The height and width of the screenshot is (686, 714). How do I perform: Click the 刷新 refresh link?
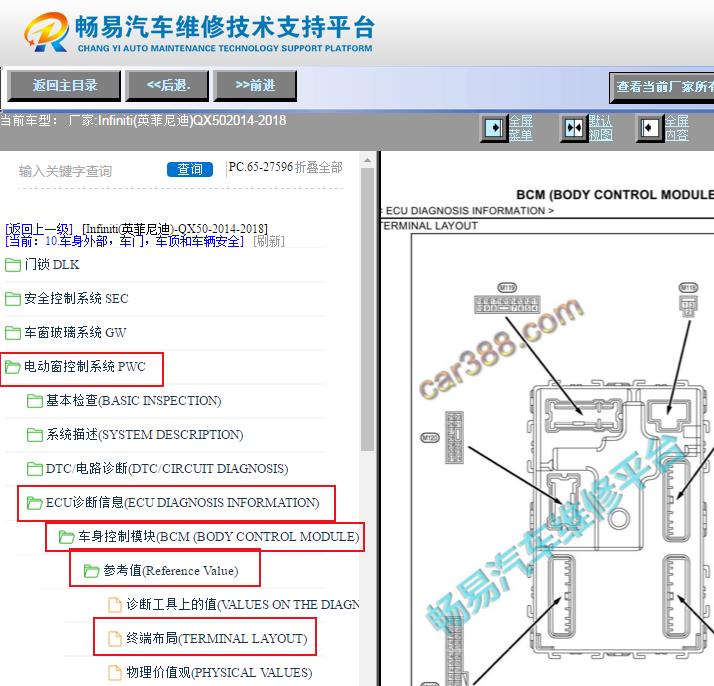click(269, 241)
